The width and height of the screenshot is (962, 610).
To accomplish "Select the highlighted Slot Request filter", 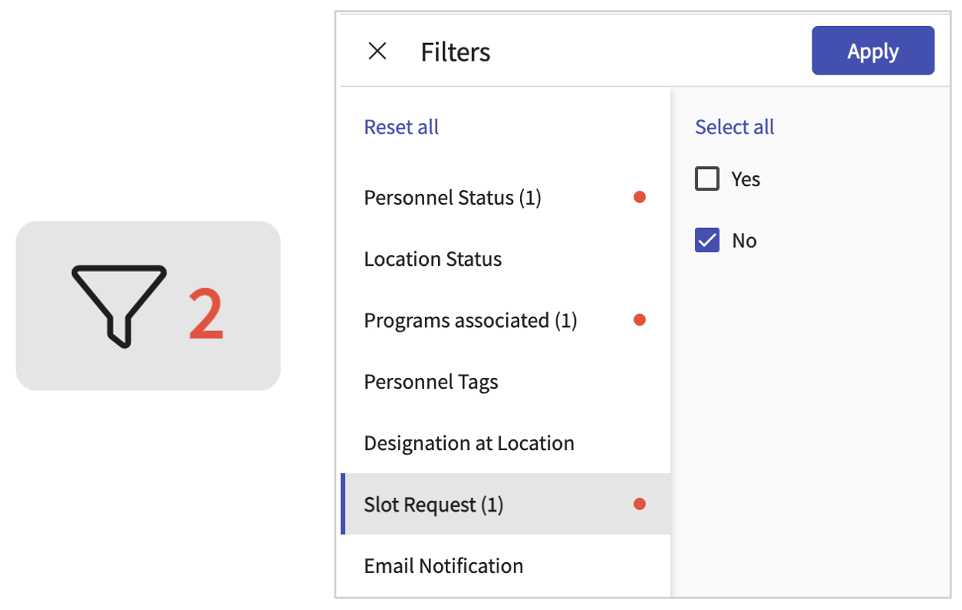I will (433, 505).
